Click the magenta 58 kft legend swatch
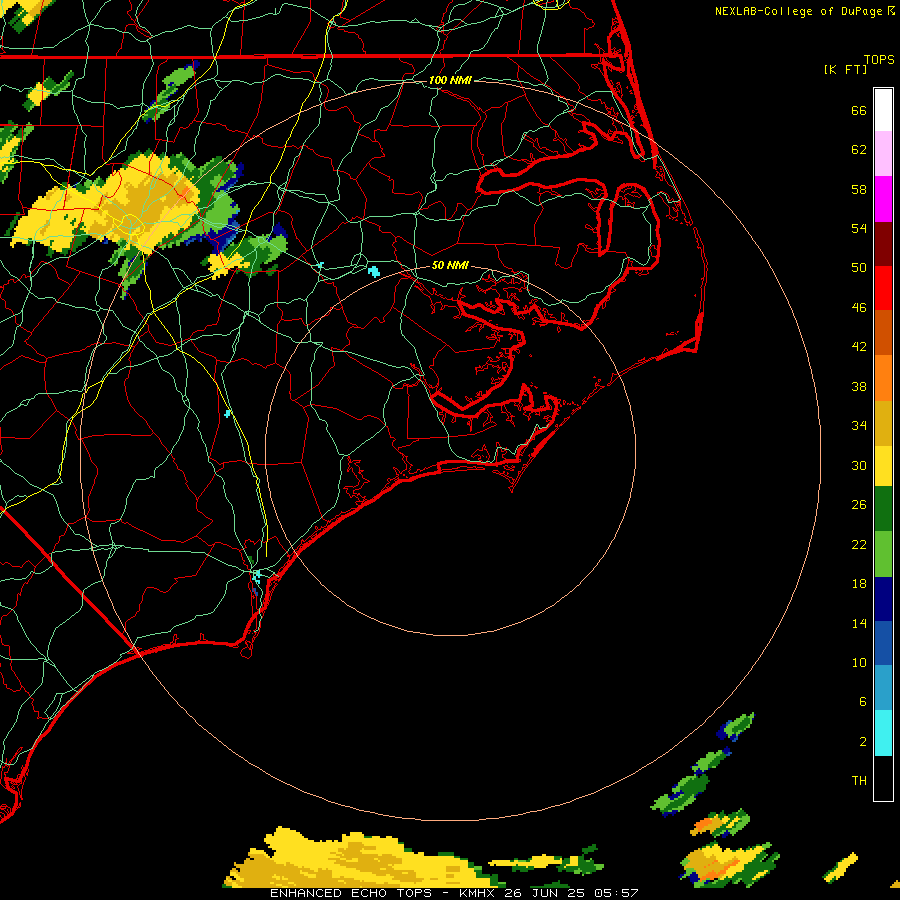The height and width of the screenshot is (900, 900). tap(883, 199)
